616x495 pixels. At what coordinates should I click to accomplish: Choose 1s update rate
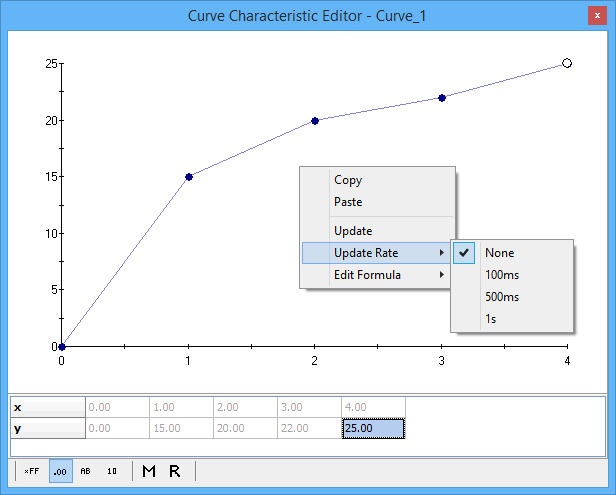(x=492, y=319)
